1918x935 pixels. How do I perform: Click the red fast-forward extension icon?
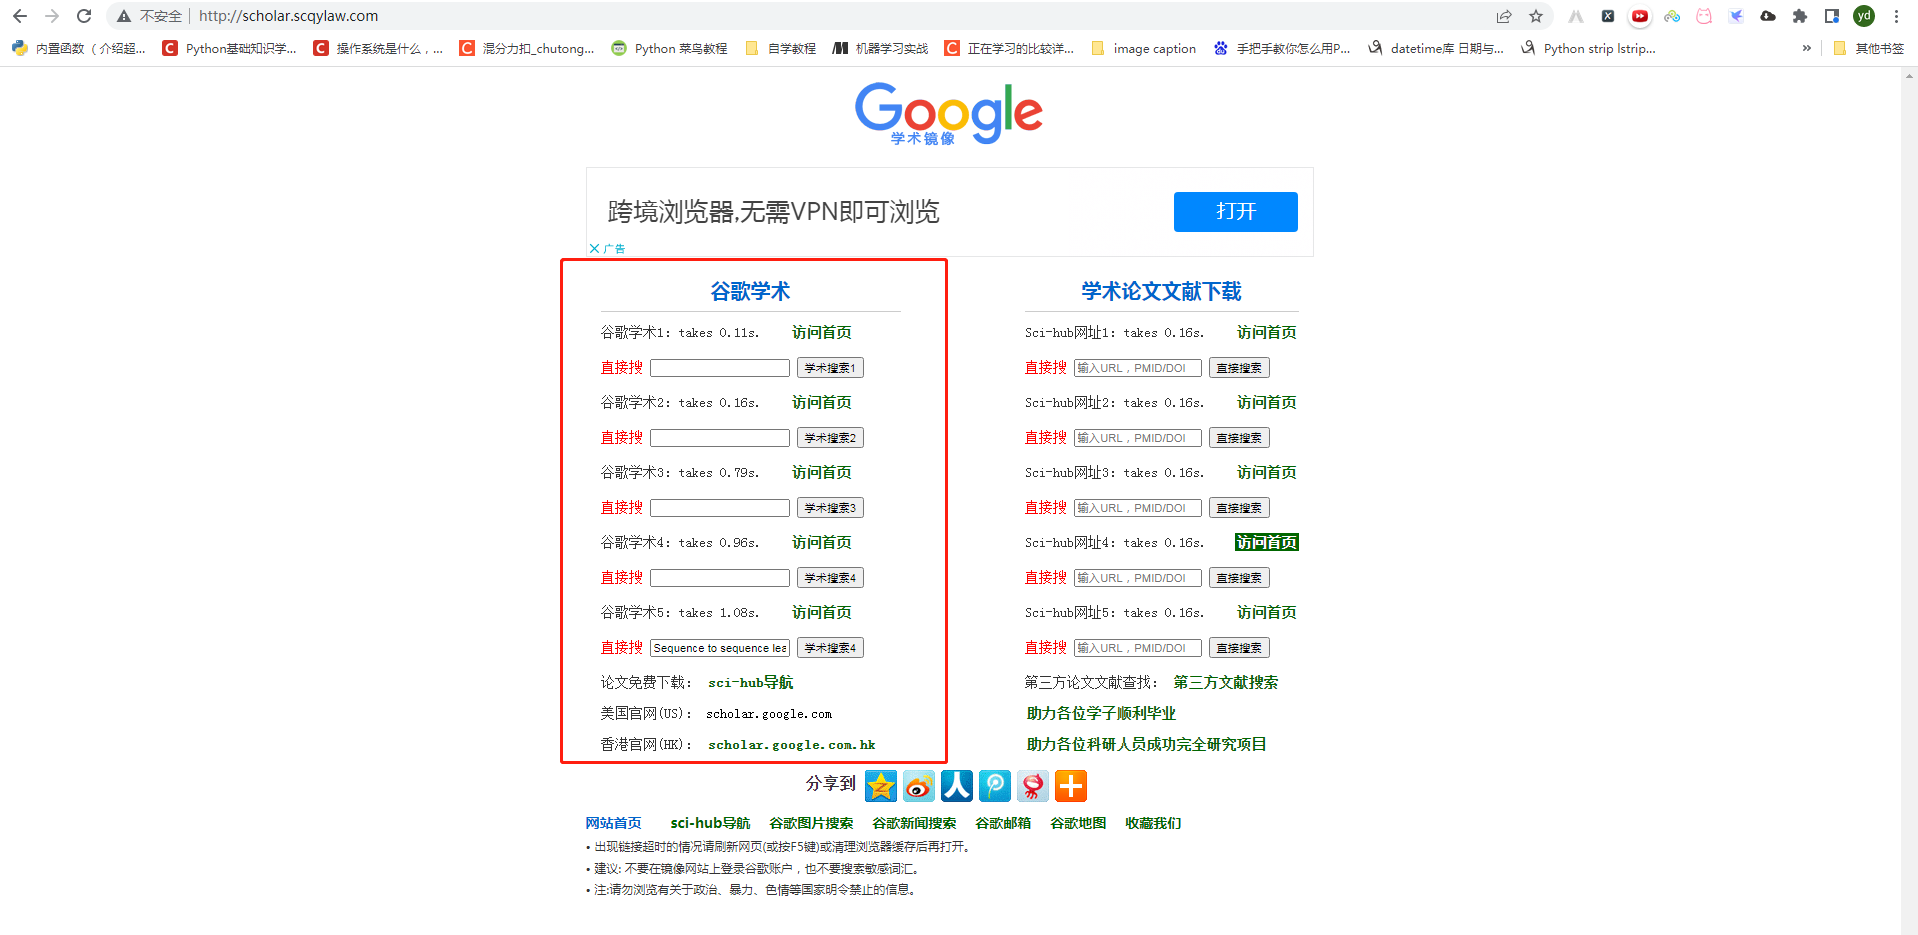click(1640, 16)
